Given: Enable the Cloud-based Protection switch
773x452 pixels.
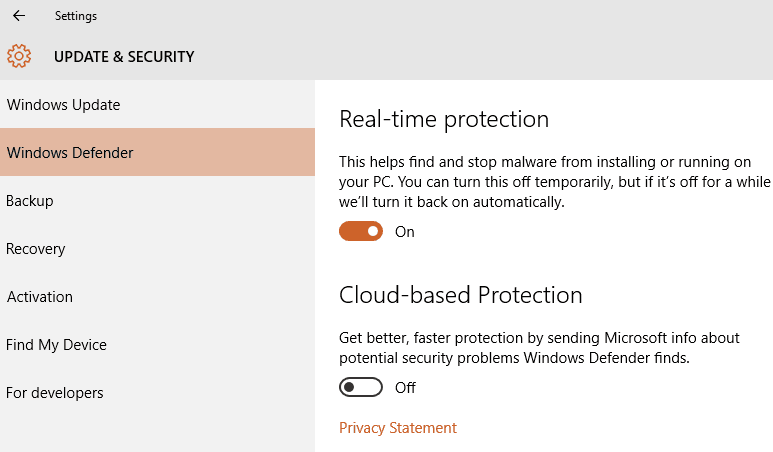Looking at the screenshot, I should (x=361, y=387).
